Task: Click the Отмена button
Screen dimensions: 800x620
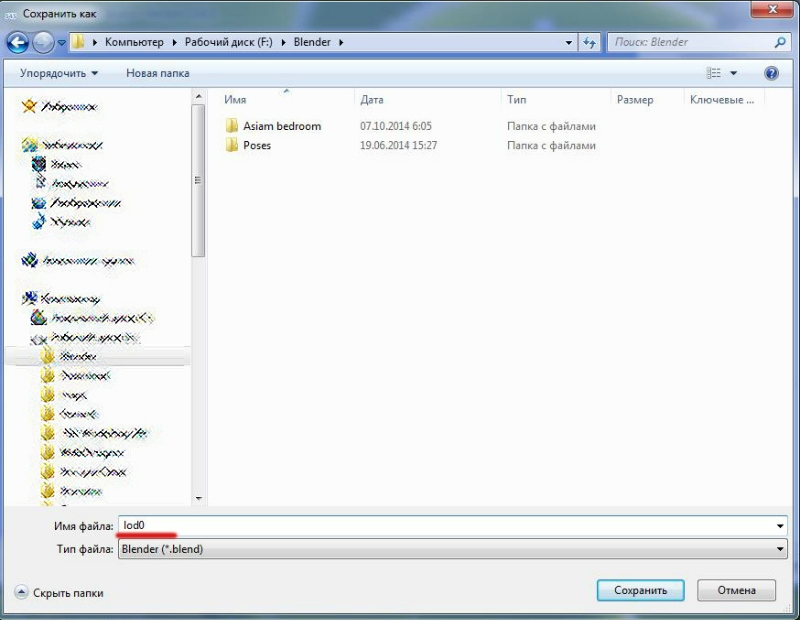Action: pyautogui.click(x=735, y=591)
